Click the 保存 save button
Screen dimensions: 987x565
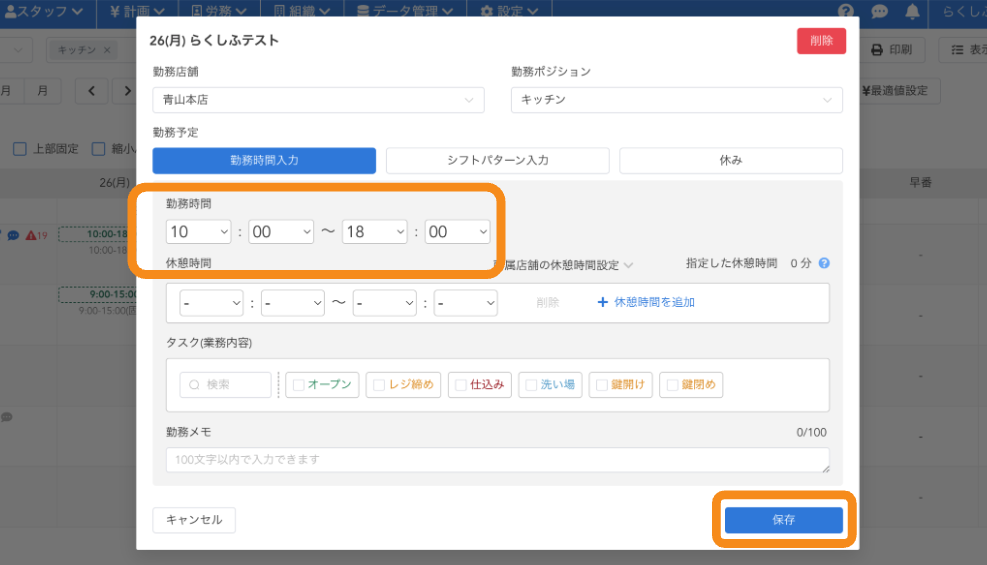pyautogui.click(x=784, y=520)
